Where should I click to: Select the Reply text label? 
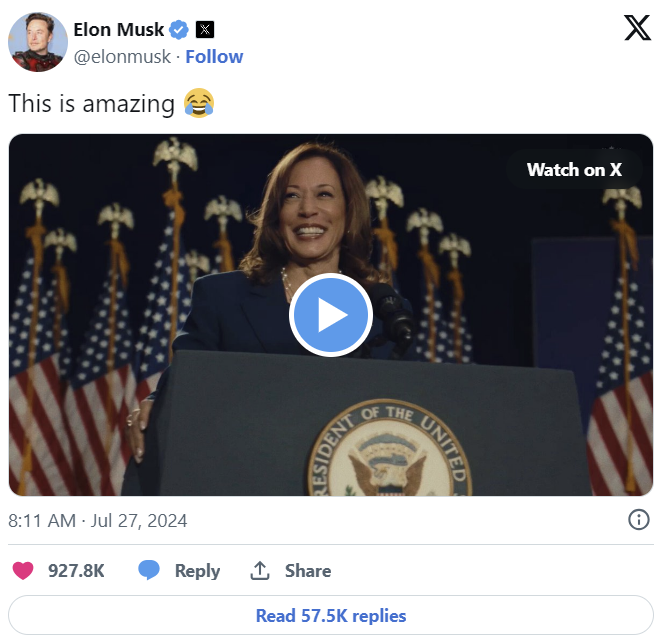click(x=197, y=571)
